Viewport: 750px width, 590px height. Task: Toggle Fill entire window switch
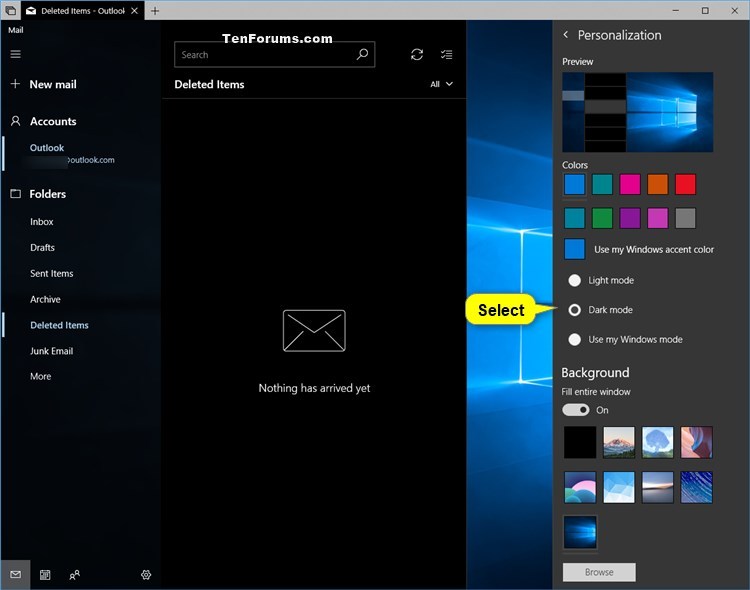(x=575, y=410)
